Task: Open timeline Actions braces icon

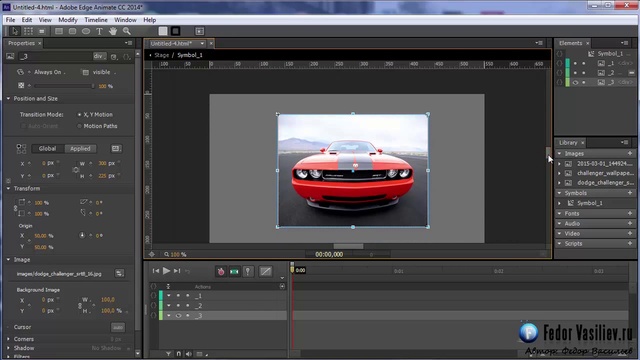Action: 153,287
